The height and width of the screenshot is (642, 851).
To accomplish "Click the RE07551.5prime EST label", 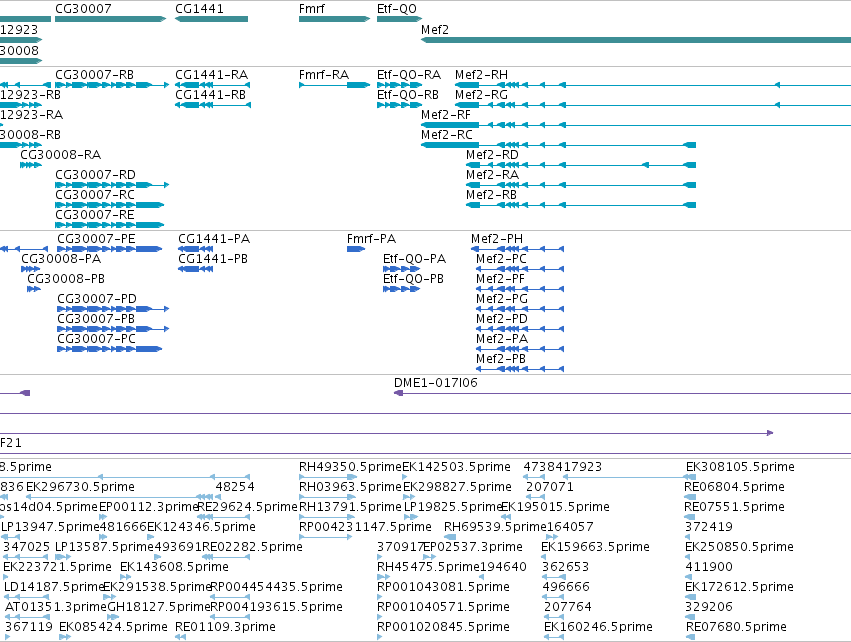I will (734, 507).
